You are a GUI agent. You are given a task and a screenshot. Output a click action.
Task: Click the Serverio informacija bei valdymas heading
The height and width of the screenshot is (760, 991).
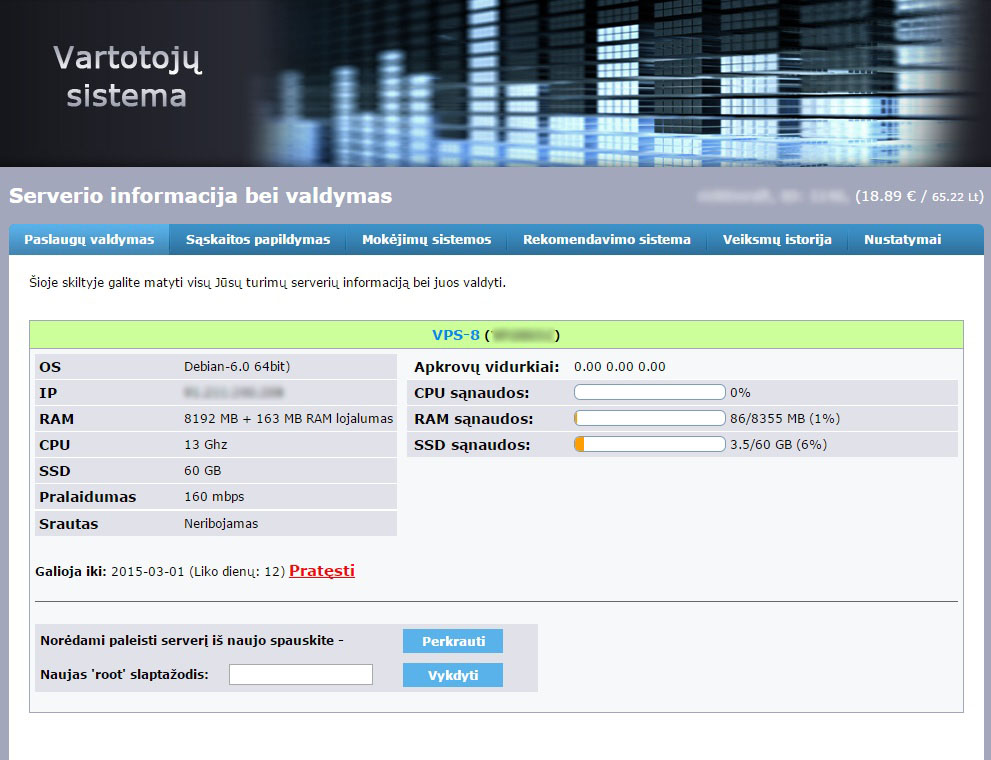point(200,196)
